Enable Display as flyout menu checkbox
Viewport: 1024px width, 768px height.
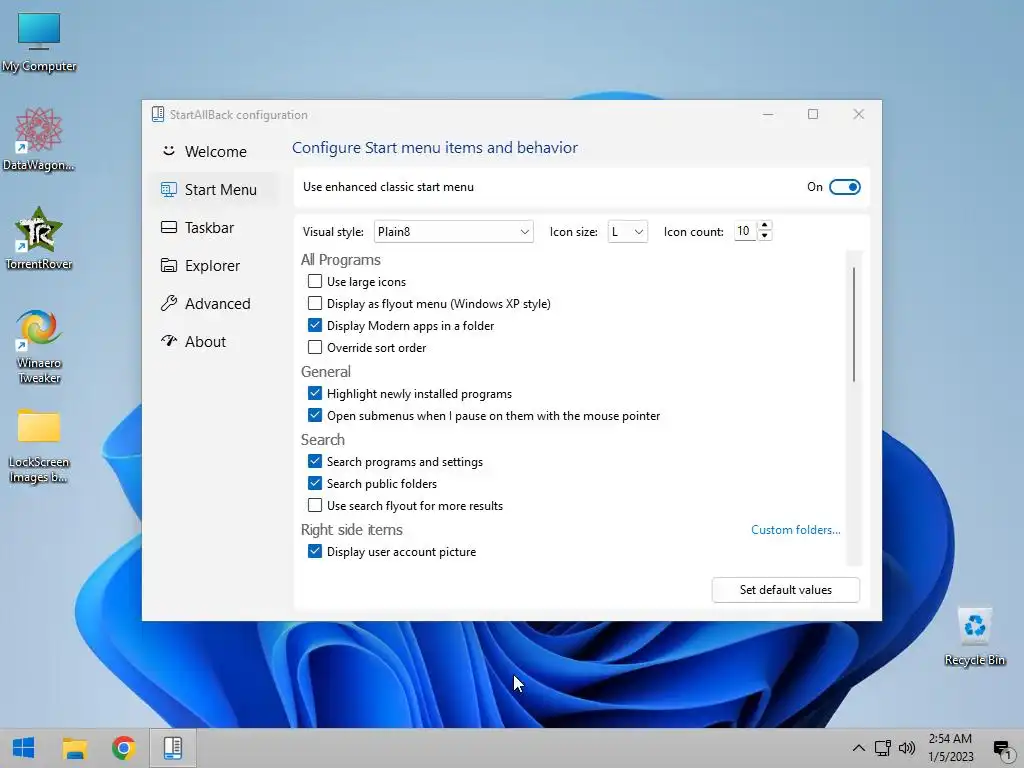coord(315,304)
